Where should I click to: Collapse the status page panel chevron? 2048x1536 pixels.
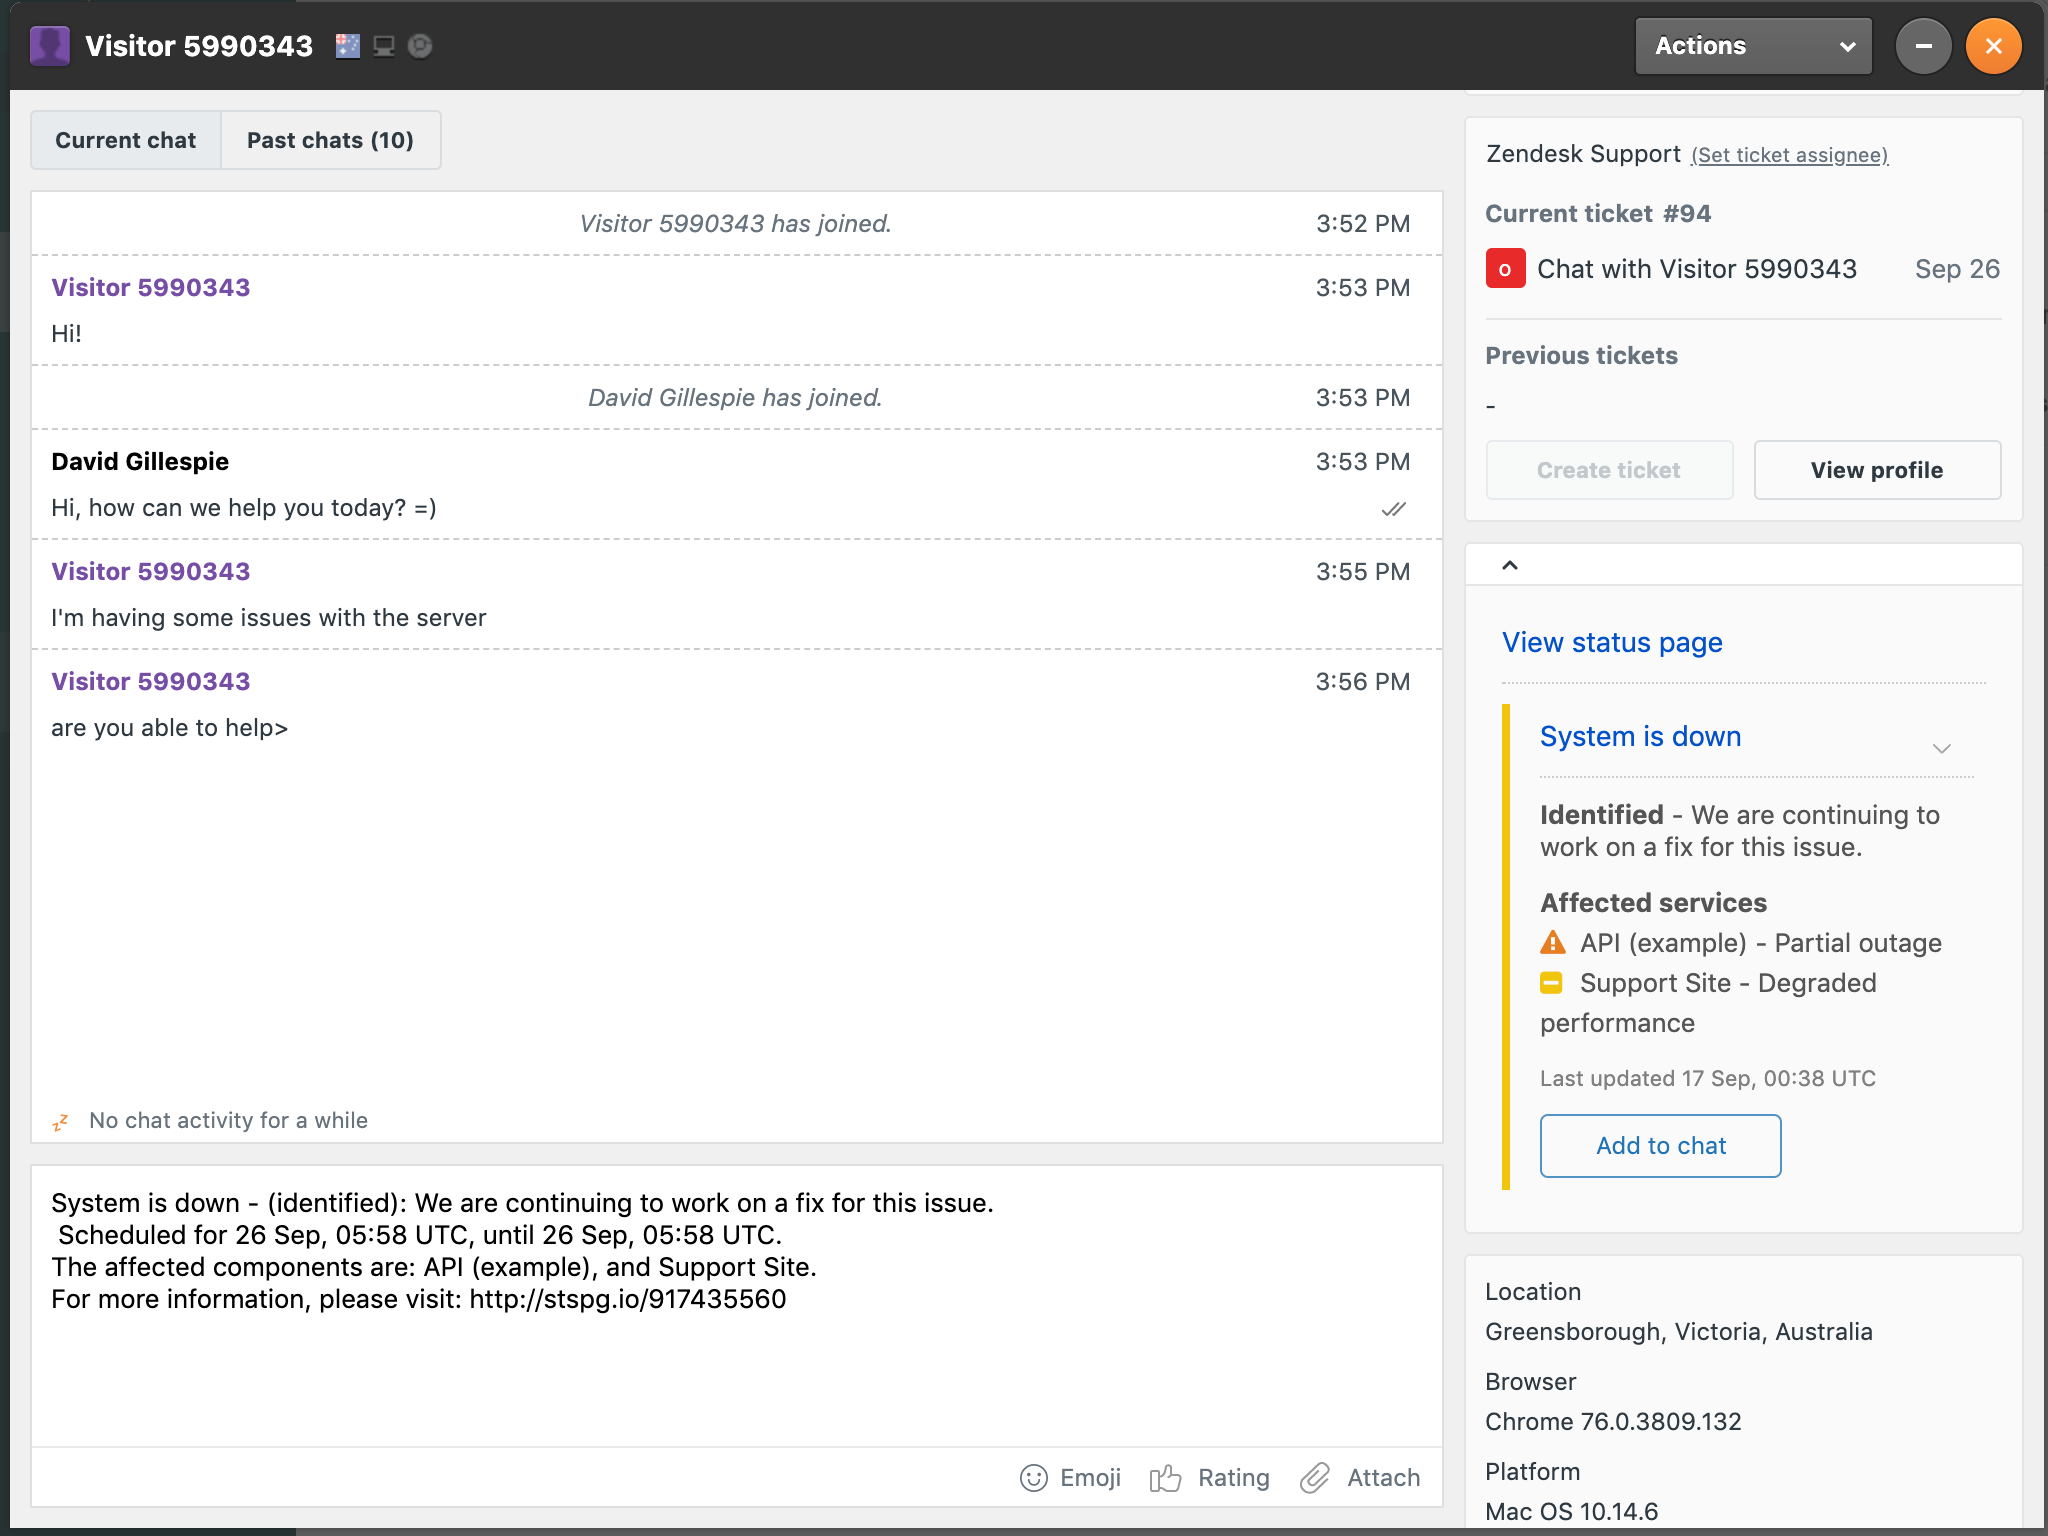[1510, 566]
